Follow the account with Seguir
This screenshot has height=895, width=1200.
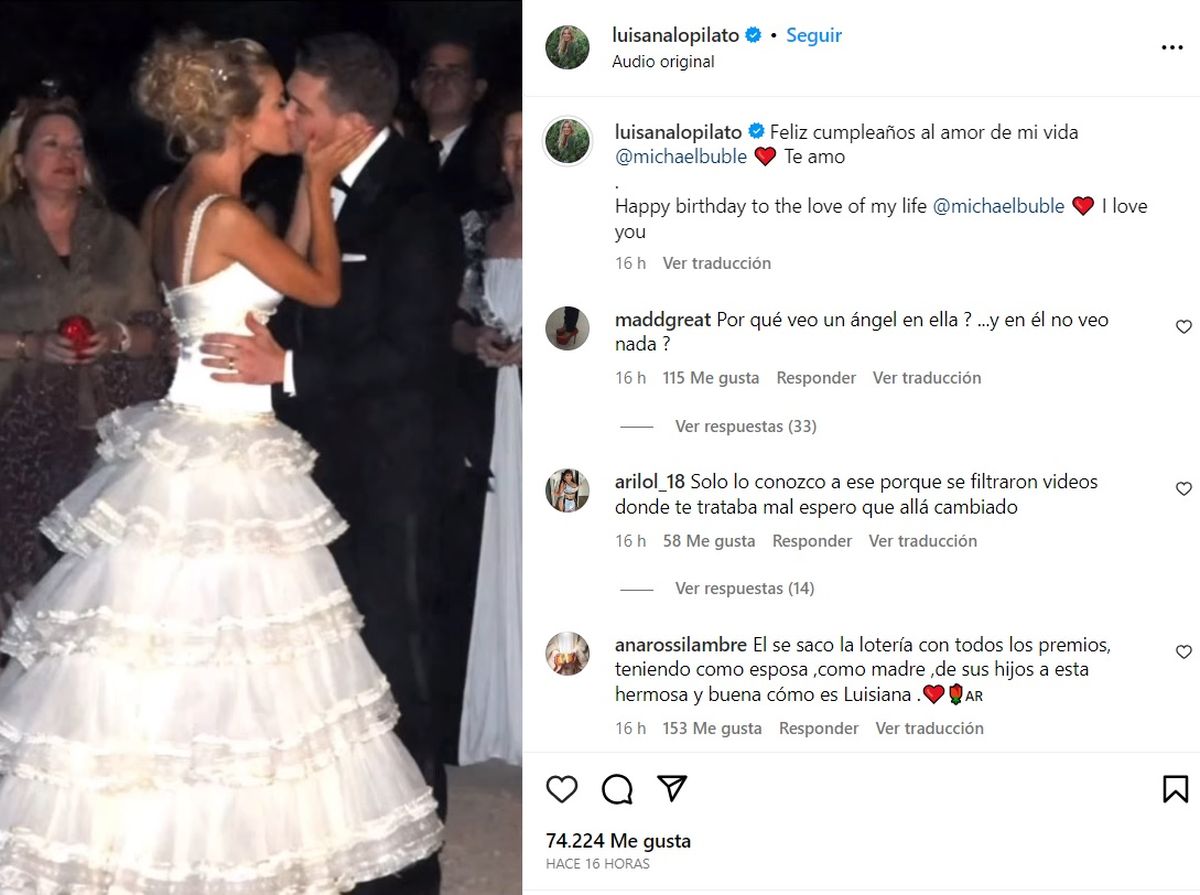click(x=814, y=35)
